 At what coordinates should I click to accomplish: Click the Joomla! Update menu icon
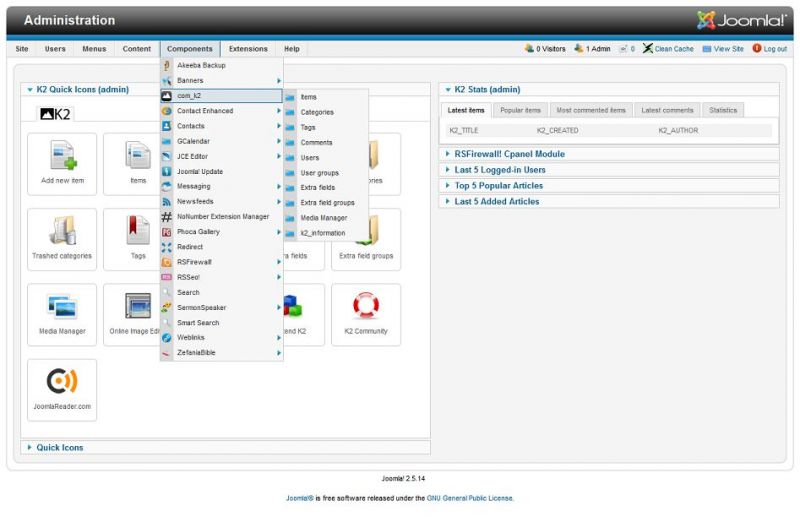[x=166, y=171]
